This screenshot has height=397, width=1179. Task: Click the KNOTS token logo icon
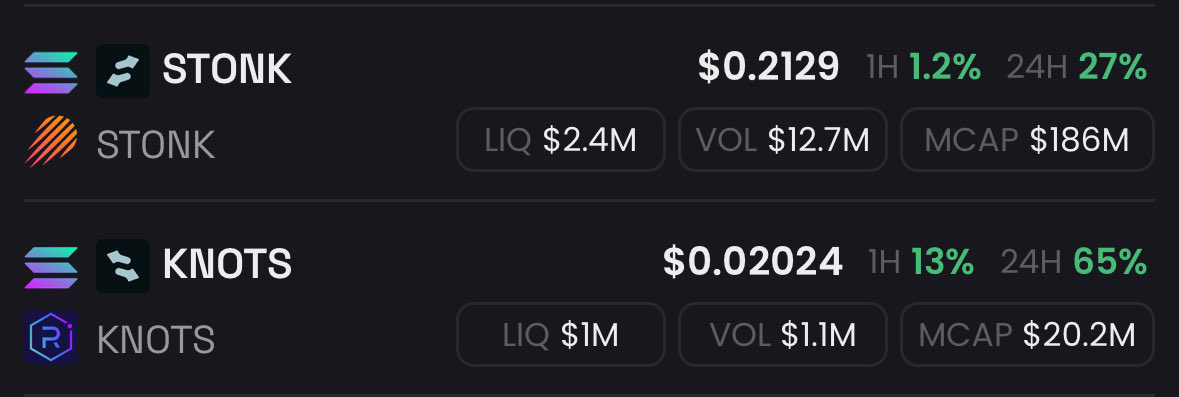click(123, 265)
